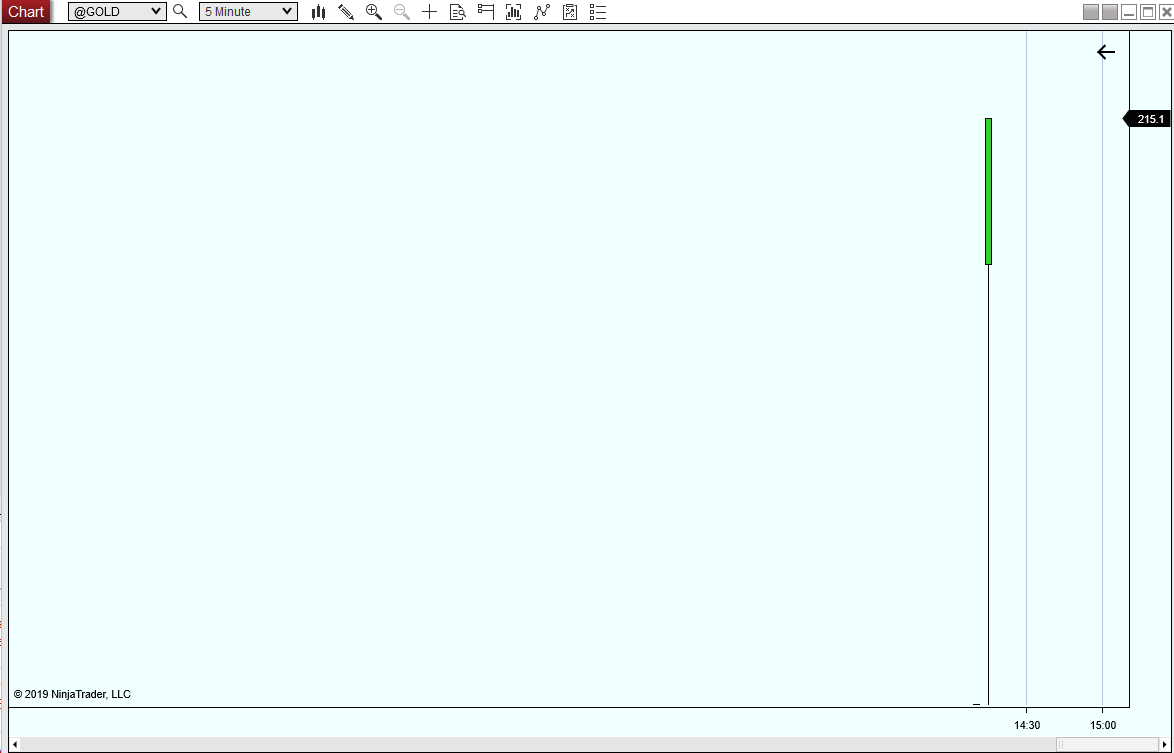Click the 215.1 price marker
Image resolution: width=1174 pixels, height=753 pixels.
pos(1147,119)
